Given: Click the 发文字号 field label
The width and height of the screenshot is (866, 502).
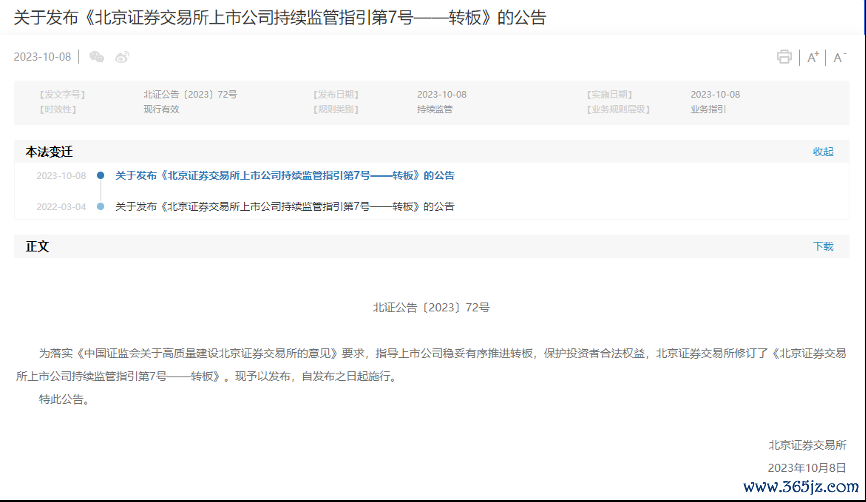Looking at the screenshot, I should [62, 94].
